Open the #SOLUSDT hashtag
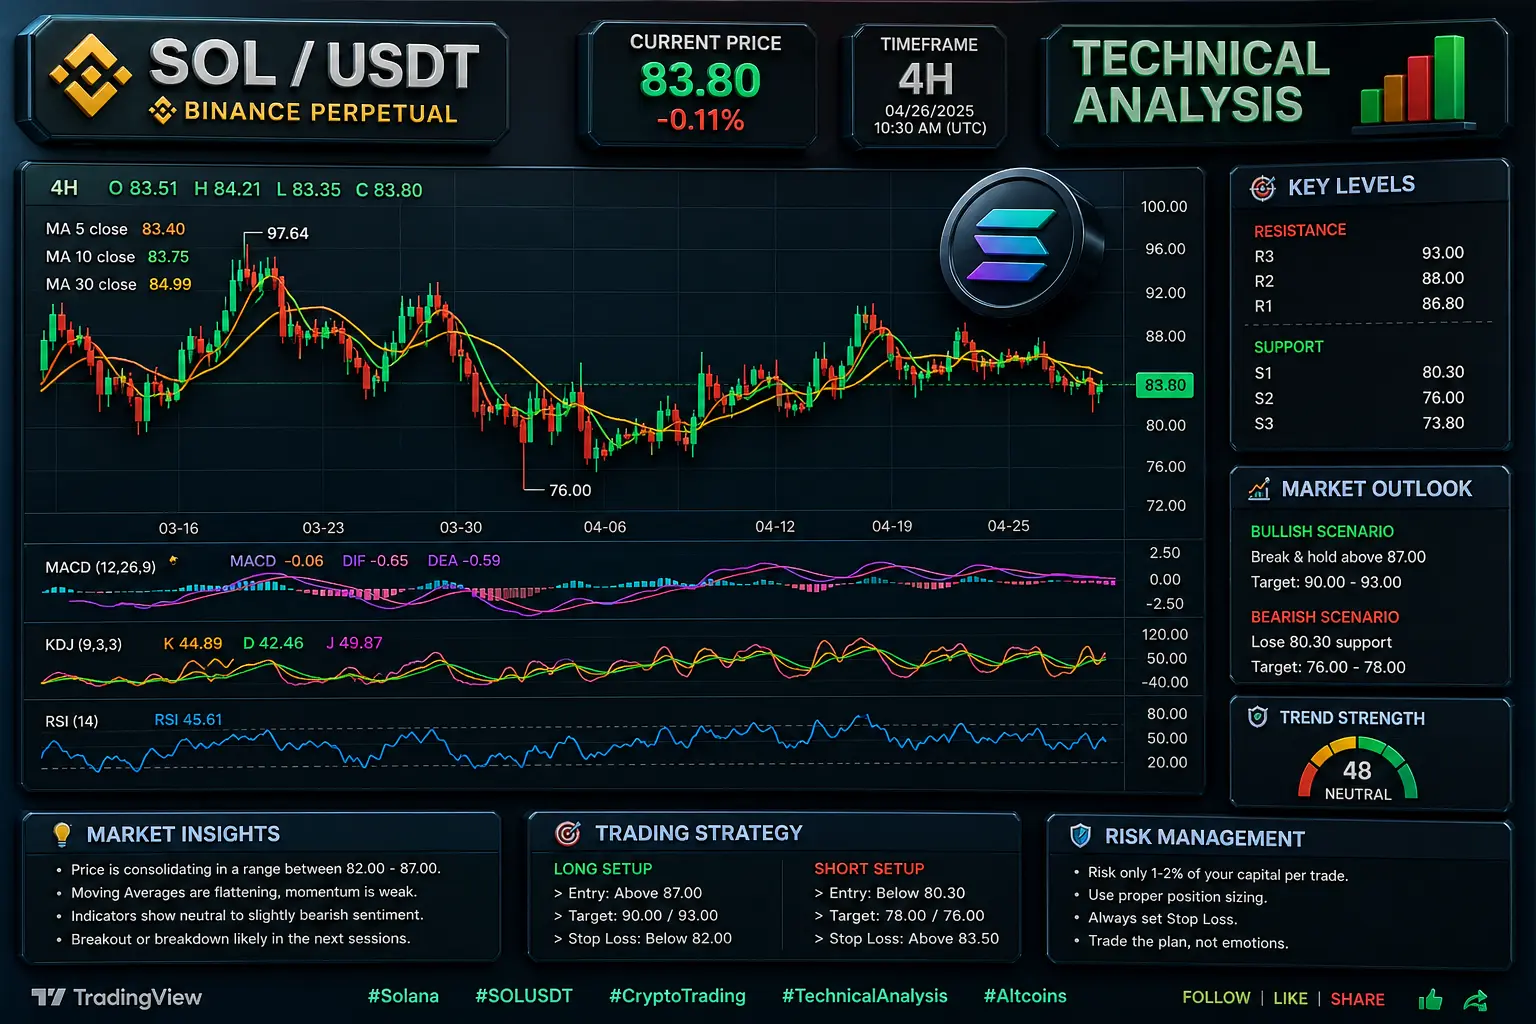This screenshot has width=1536, height=1024. pos(524,996)
